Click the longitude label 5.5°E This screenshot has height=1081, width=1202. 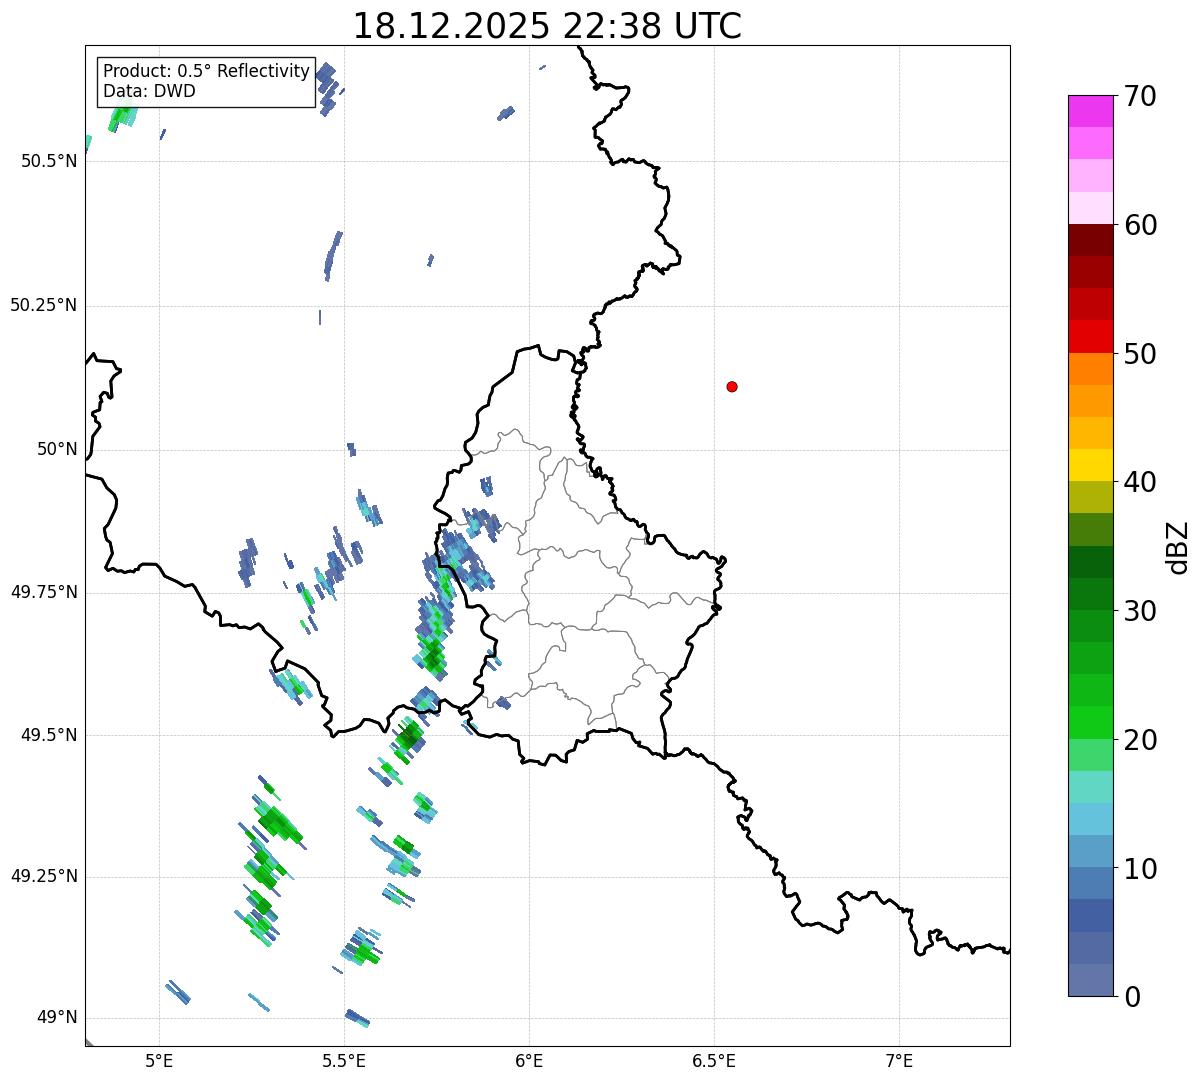344,1060
